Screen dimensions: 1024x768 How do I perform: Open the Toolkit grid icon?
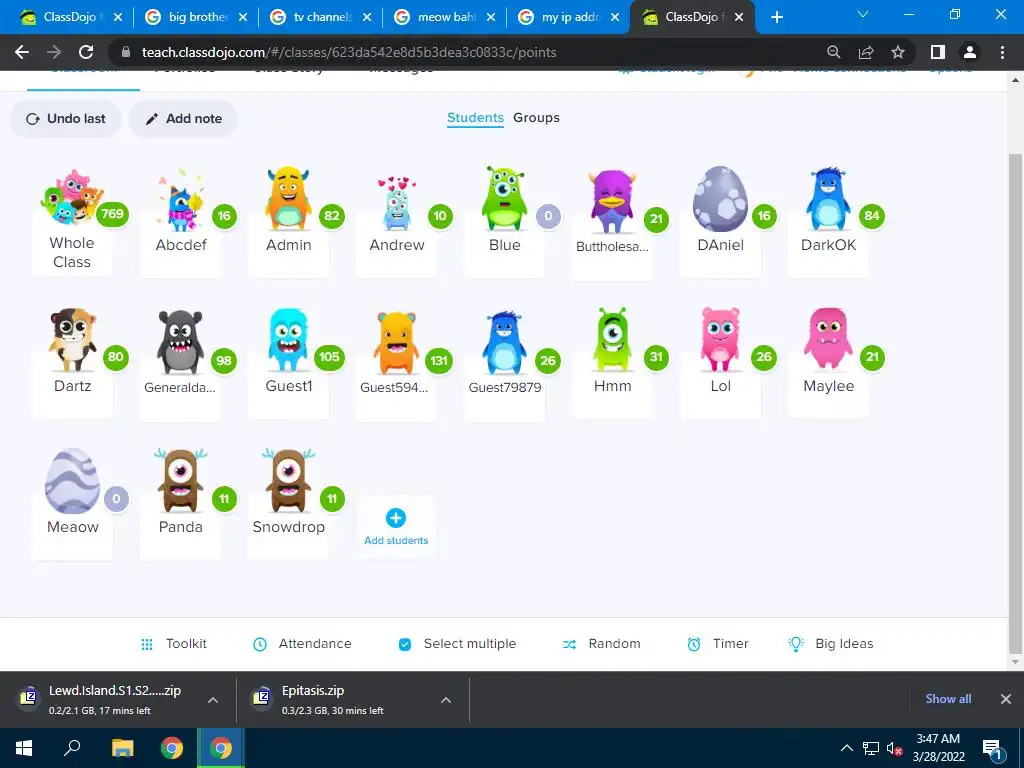(147, 645)
